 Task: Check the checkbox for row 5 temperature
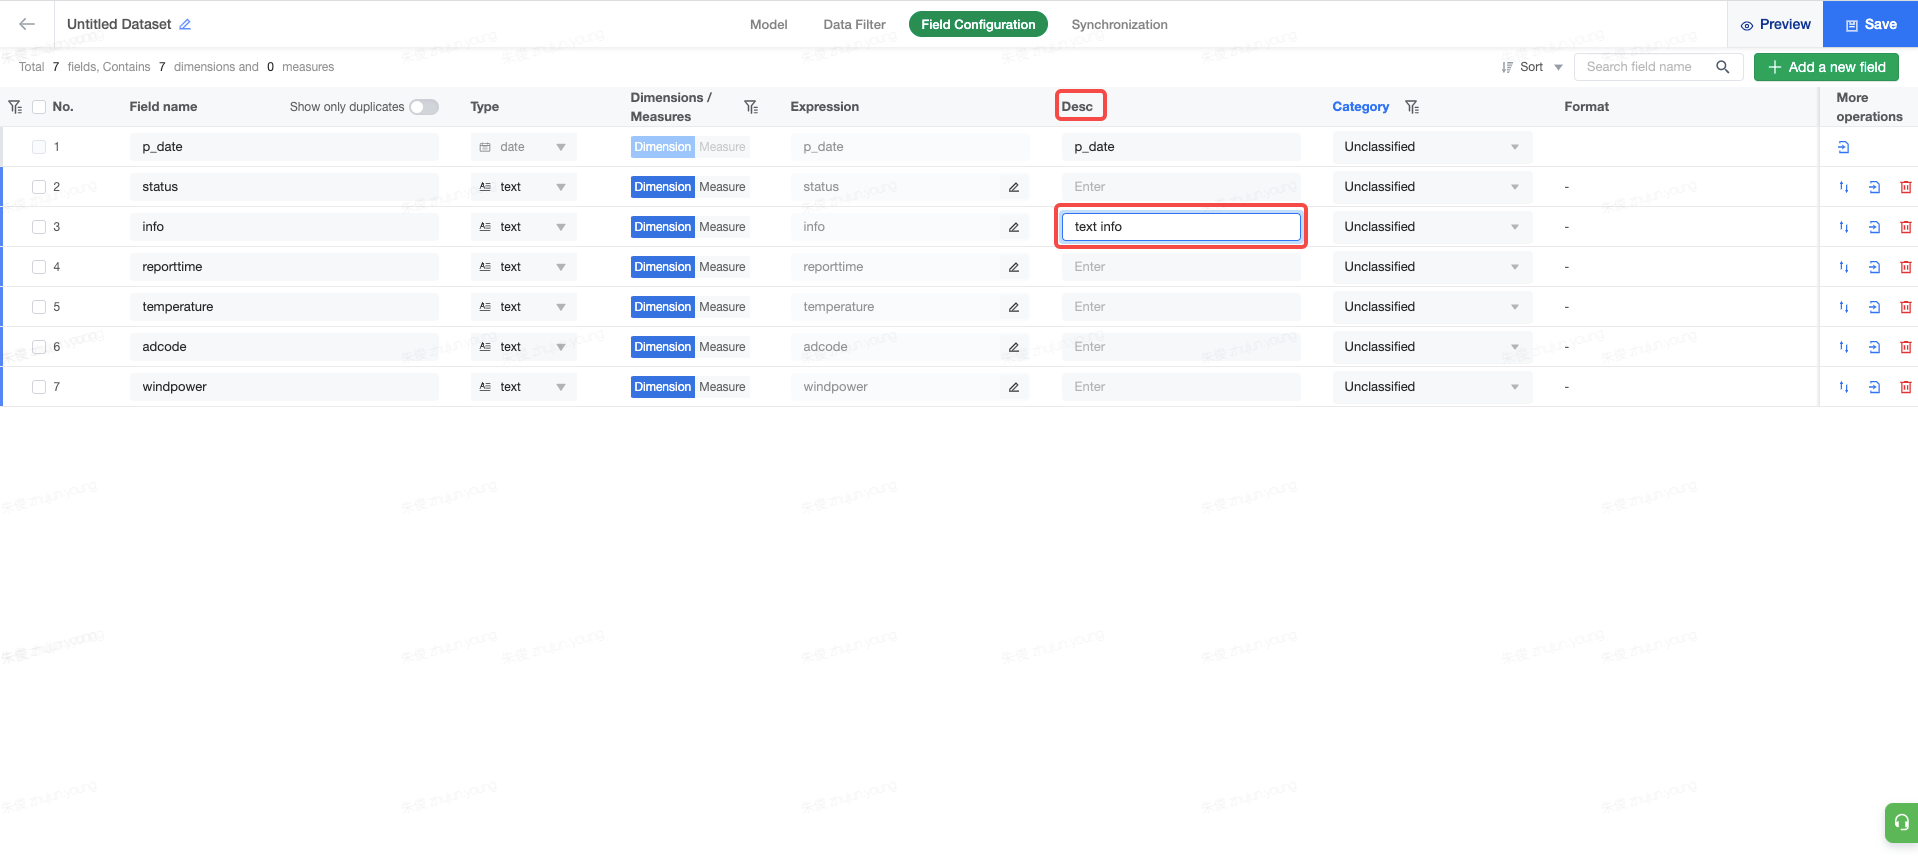pyautogui.click(x=39, y=307)
